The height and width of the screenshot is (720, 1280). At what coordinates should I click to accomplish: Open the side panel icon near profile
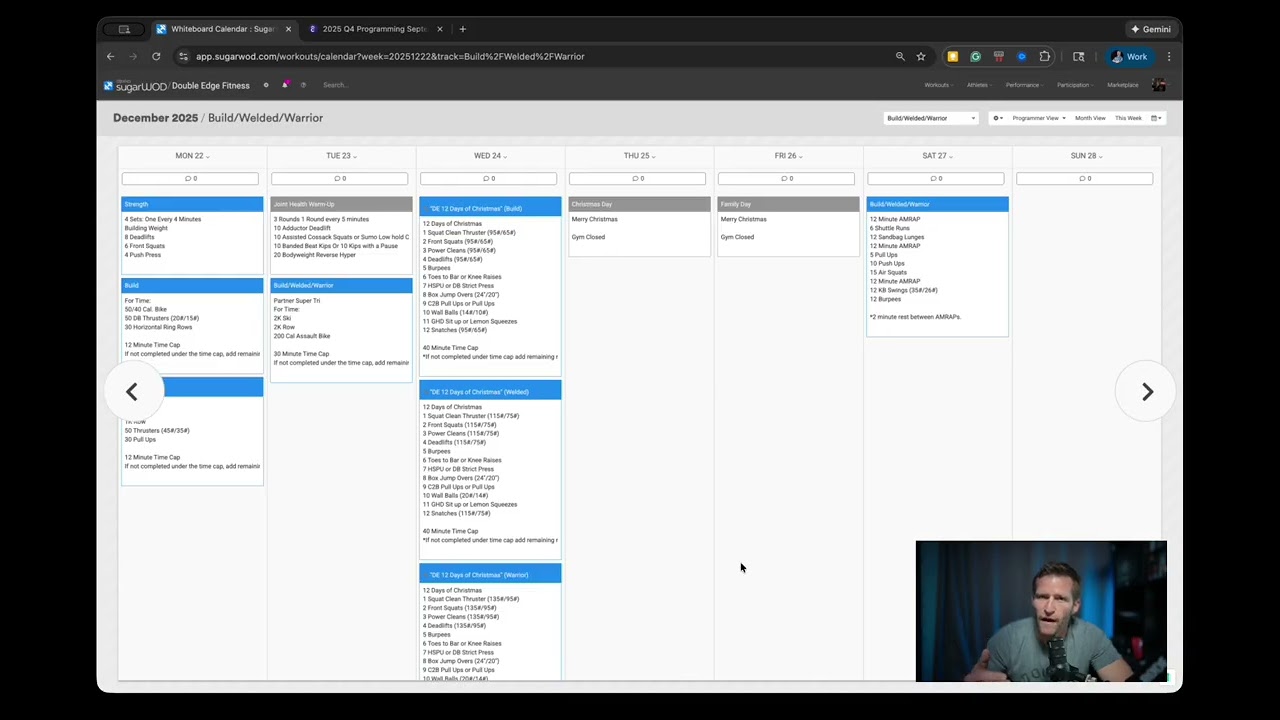pos(1079,56)
